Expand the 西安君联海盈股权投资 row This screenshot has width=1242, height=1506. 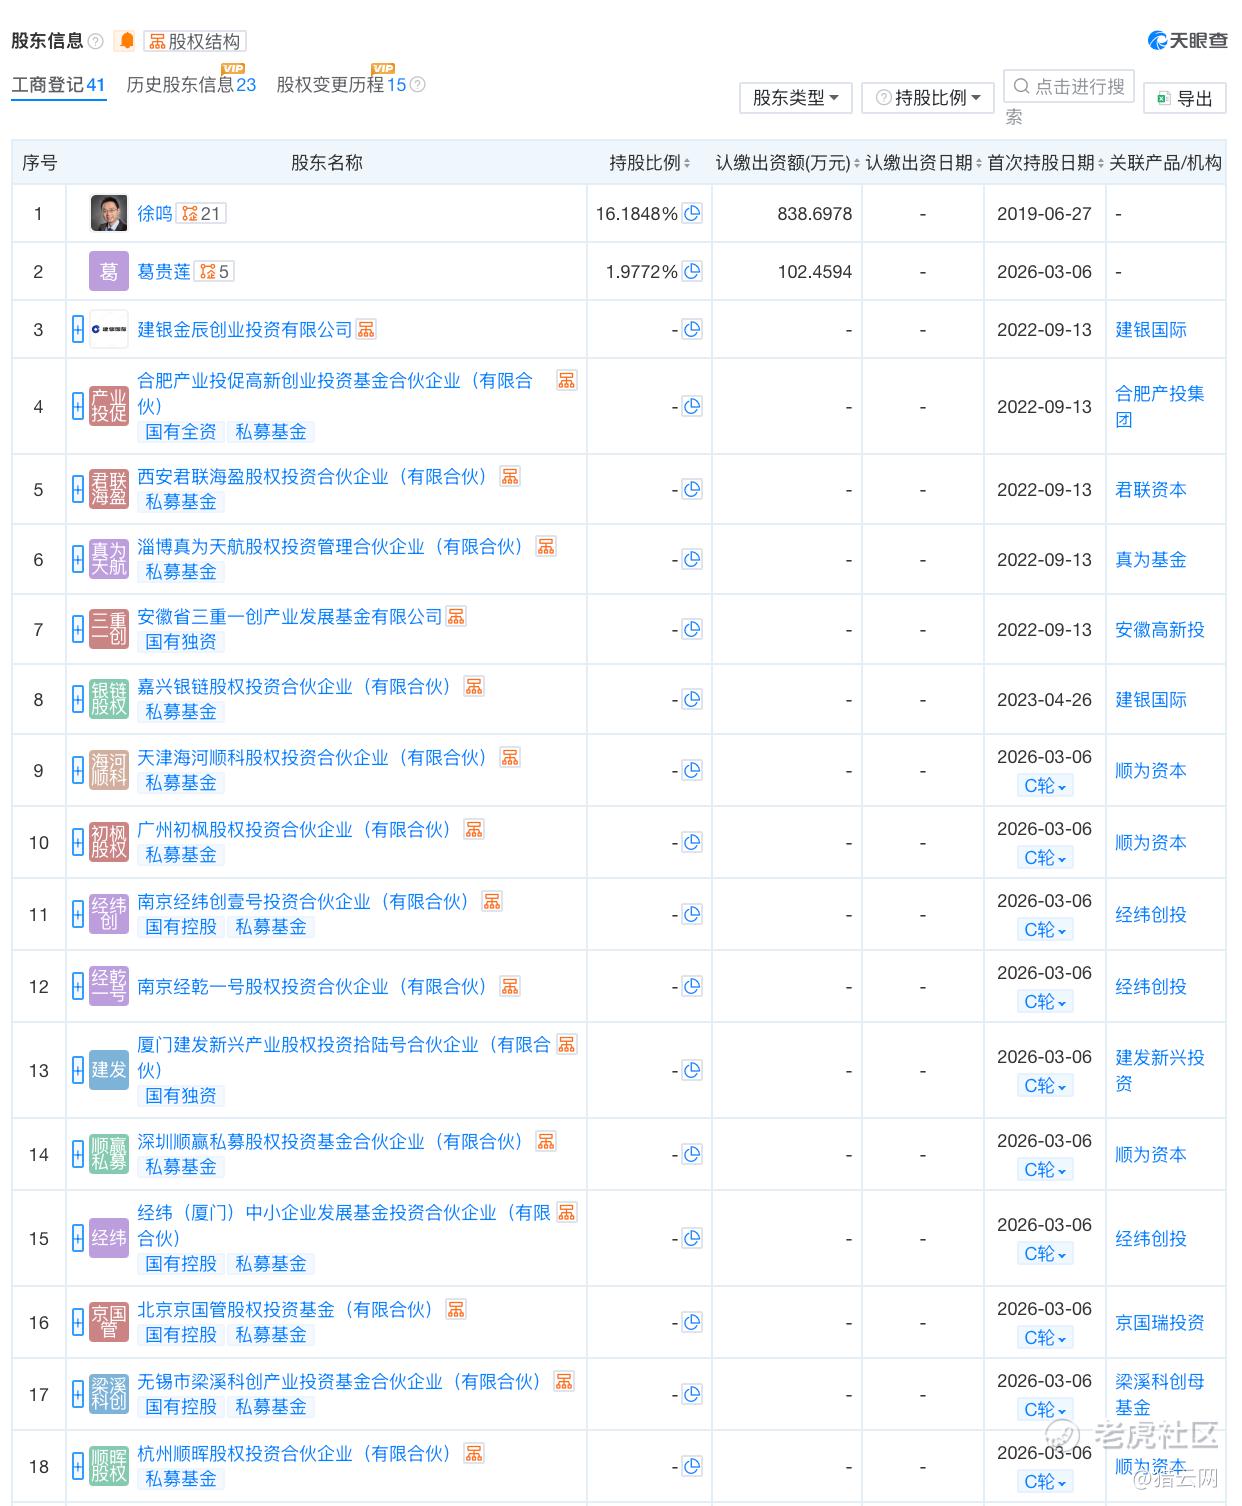tap(78, 489)
